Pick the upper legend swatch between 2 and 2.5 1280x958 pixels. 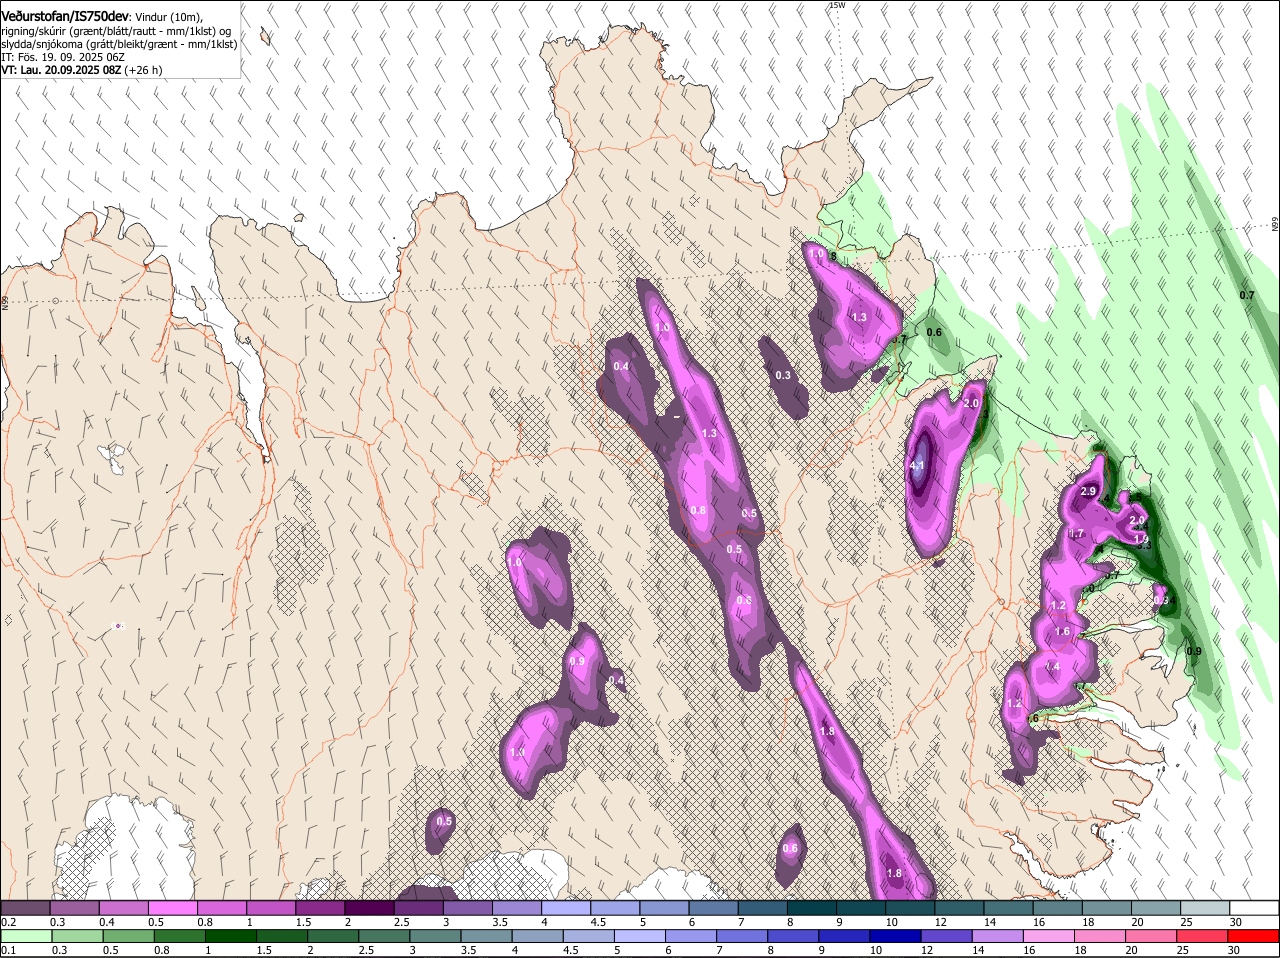(x=369, y=907)
